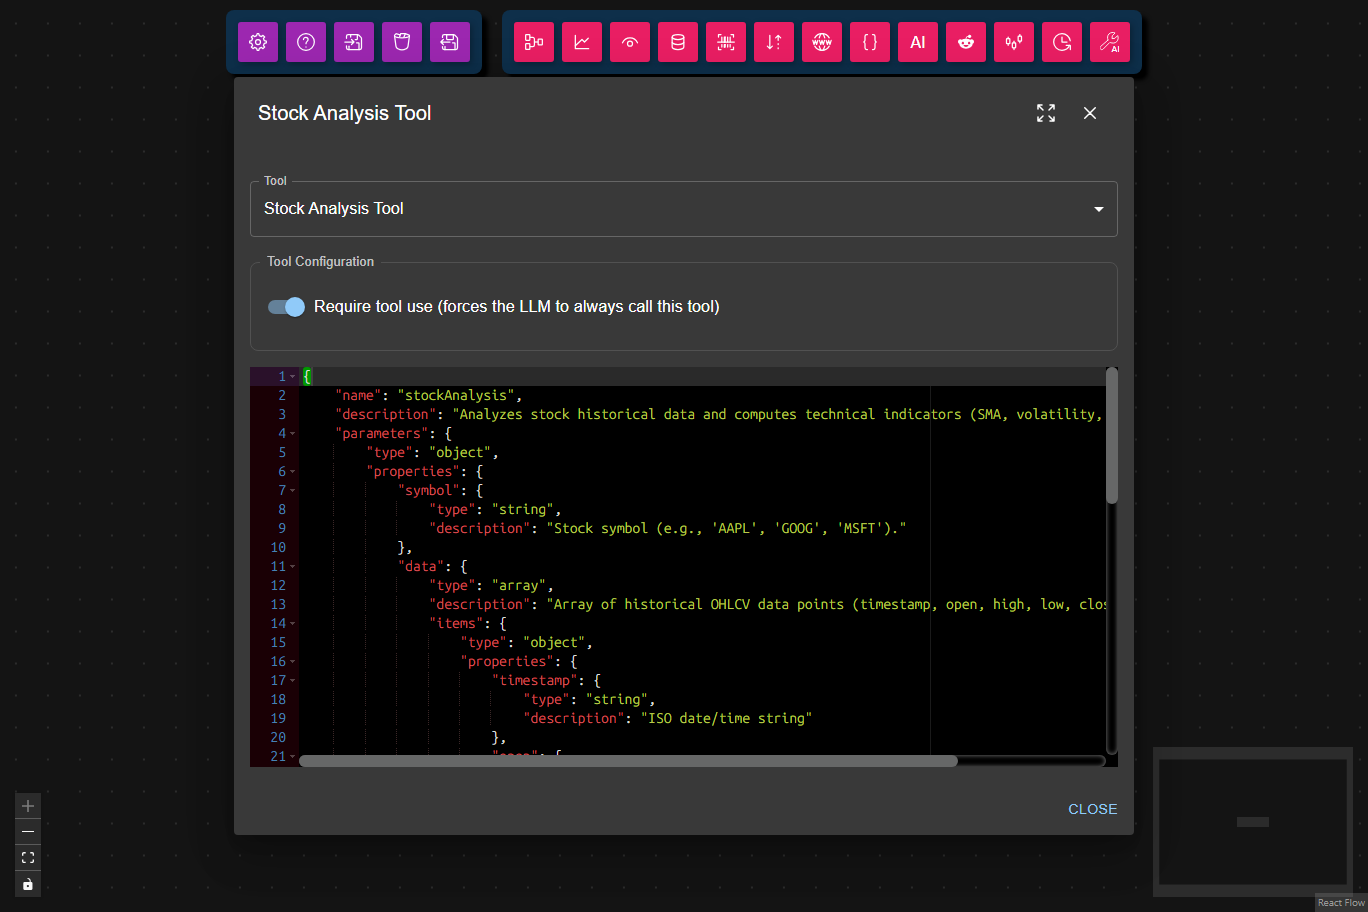1368x912 pixels.
Task: Expand line 1 fold arrow in JSON editor
Action: pyautogui.click(x=291, y=375)
